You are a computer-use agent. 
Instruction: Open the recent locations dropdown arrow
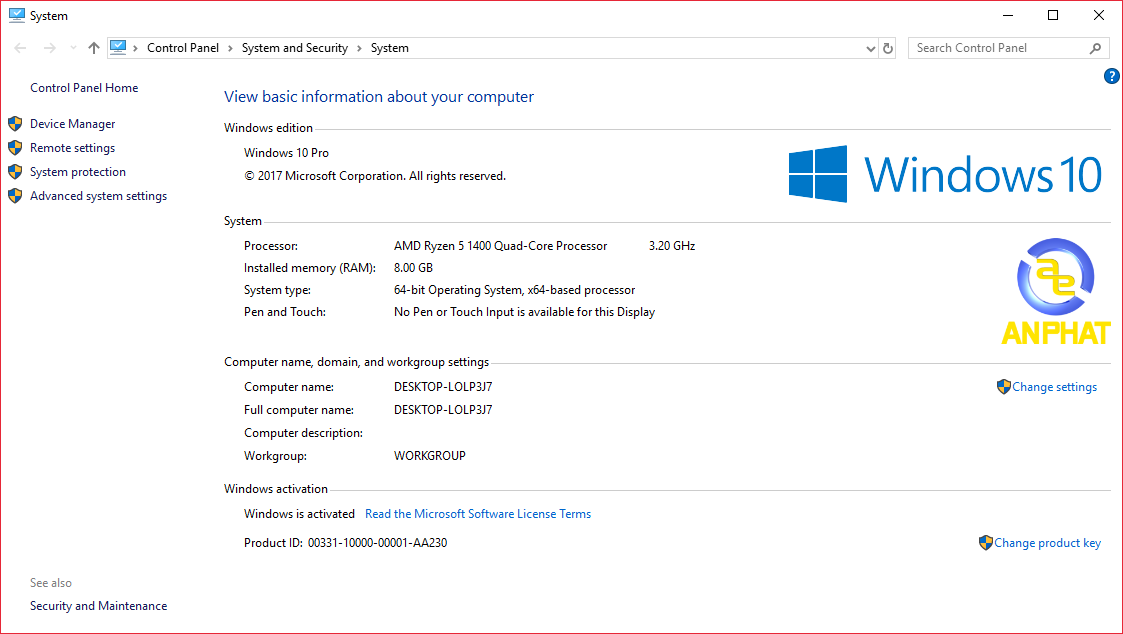pos(72,48)
